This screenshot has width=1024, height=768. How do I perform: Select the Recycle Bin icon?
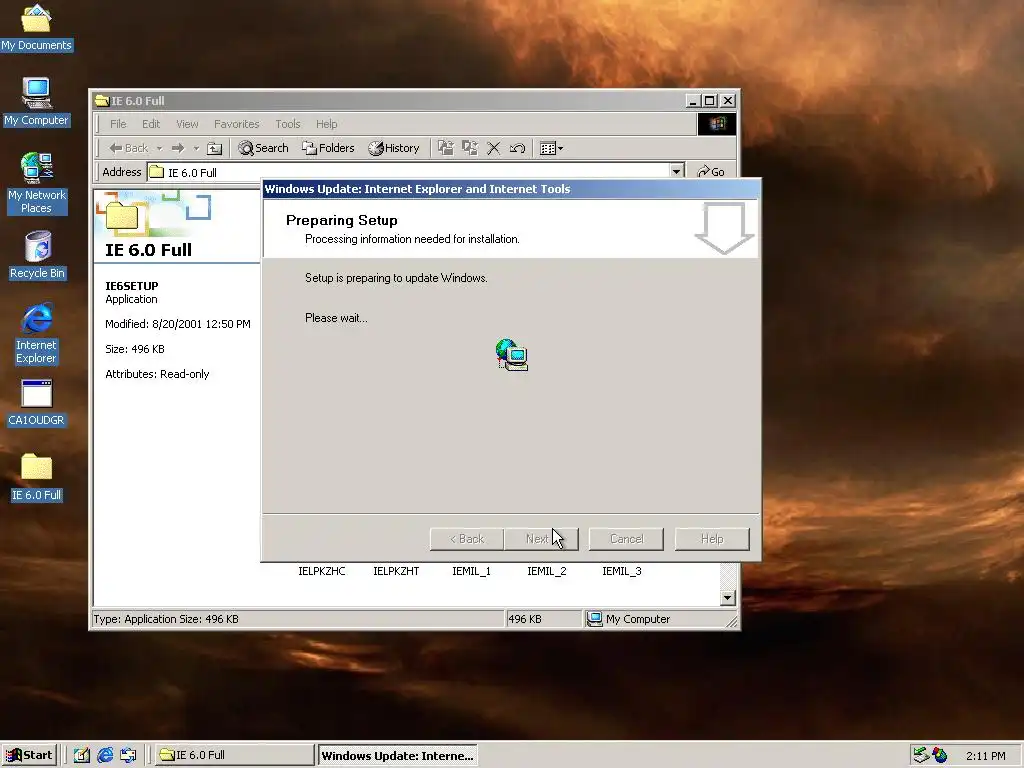point(37,255)
